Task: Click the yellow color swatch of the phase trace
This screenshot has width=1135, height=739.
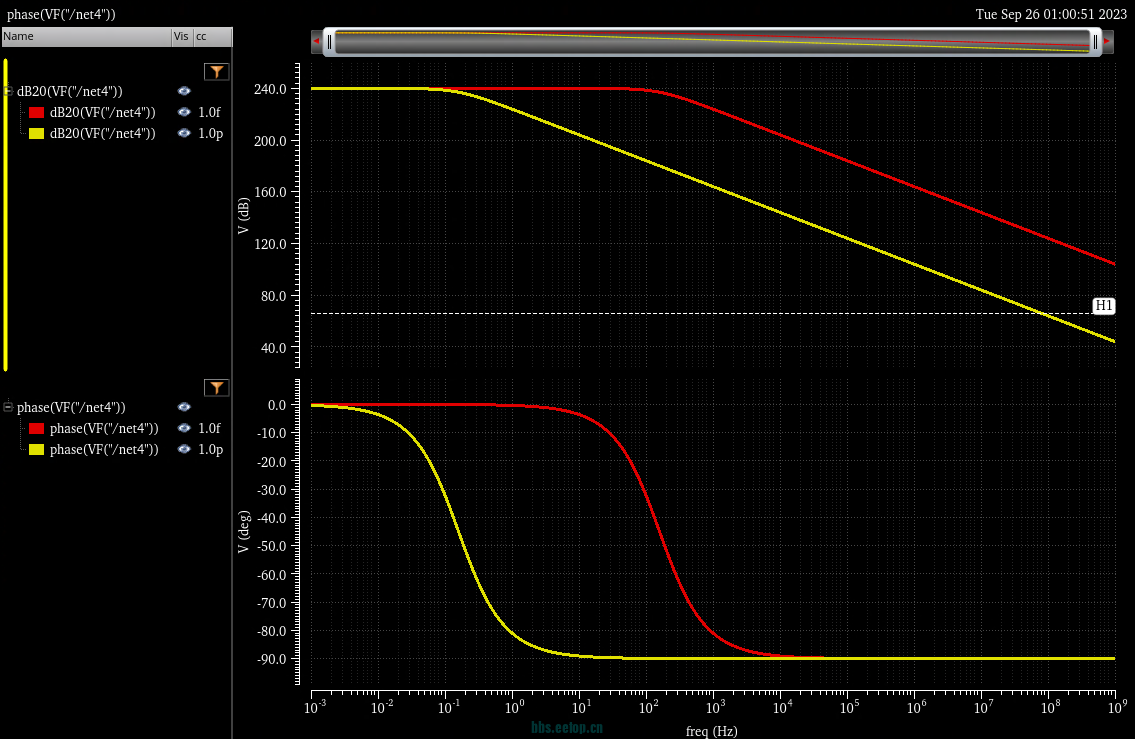Action: [x=36, y=449]
